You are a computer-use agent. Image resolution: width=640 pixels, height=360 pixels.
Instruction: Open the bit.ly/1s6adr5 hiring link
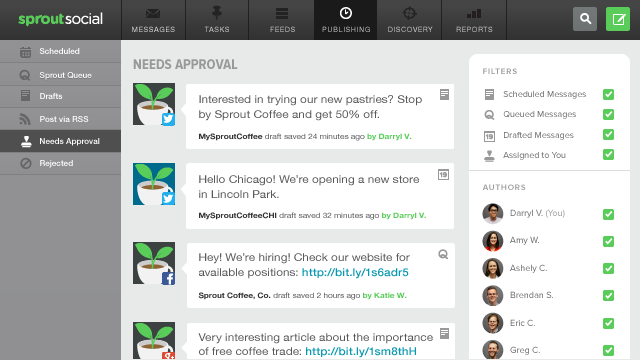pyautogui.click(x=355, y=272)
